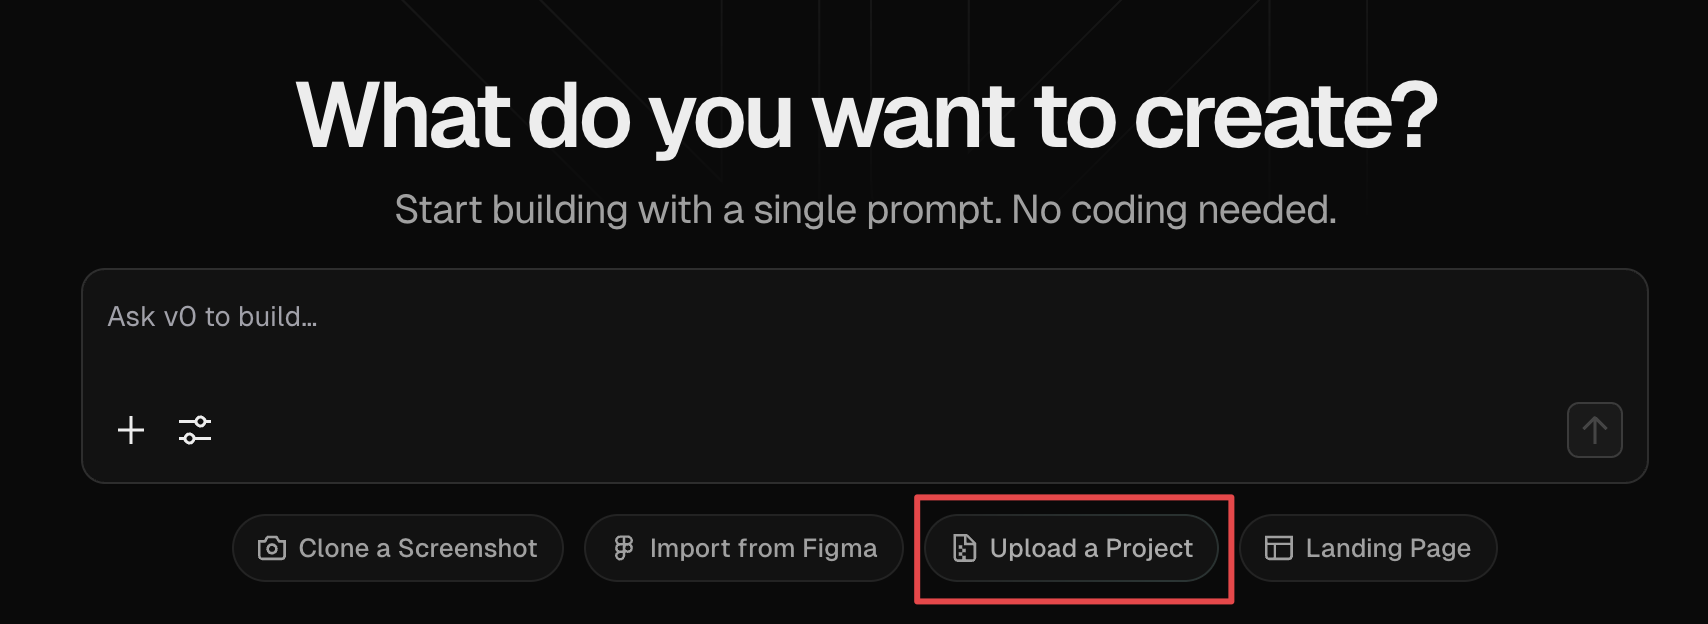
Task: Click the file icon on Upload a Project
Action: (964, 548)
